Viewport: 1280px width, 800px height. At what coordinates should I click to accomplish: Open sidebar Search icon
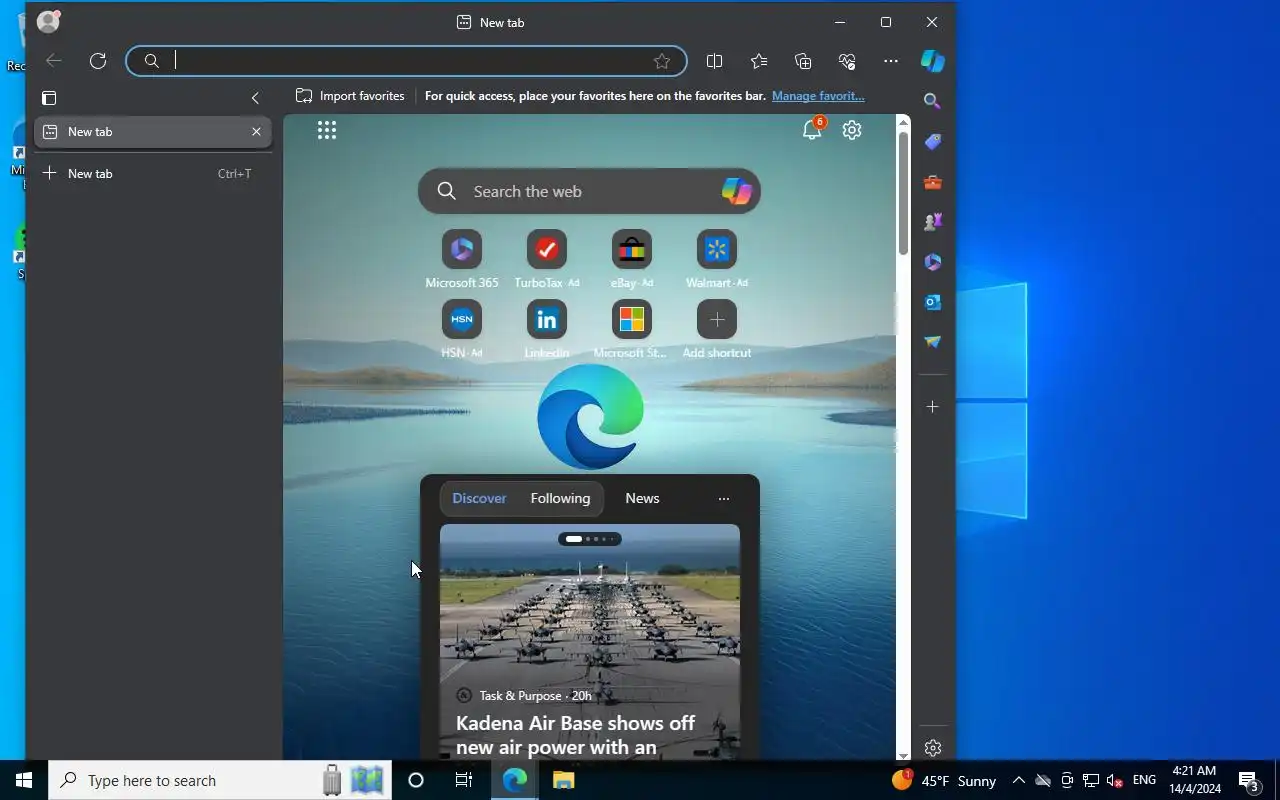coord(932,101)
